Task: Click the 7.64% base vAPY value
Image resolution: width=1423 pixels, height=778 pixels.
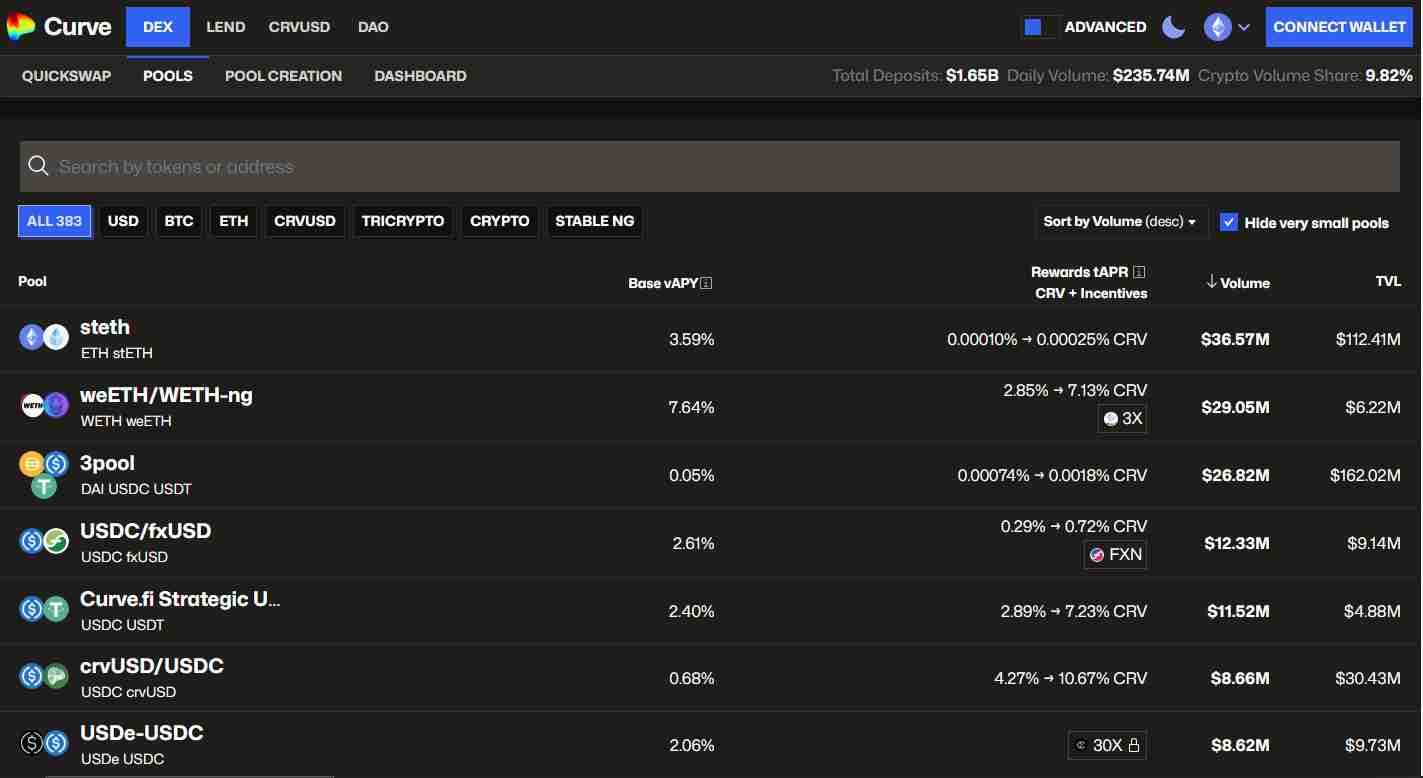Action: (x=691, y=407)
